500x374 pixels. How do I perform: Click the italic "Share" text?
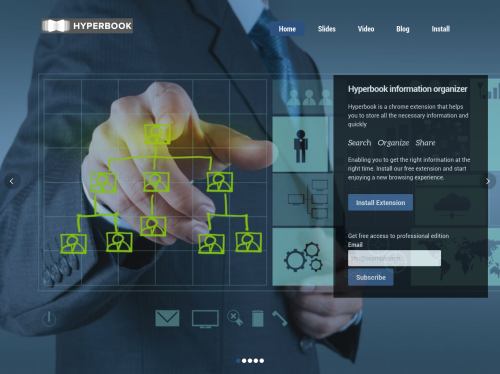point(425,143)
